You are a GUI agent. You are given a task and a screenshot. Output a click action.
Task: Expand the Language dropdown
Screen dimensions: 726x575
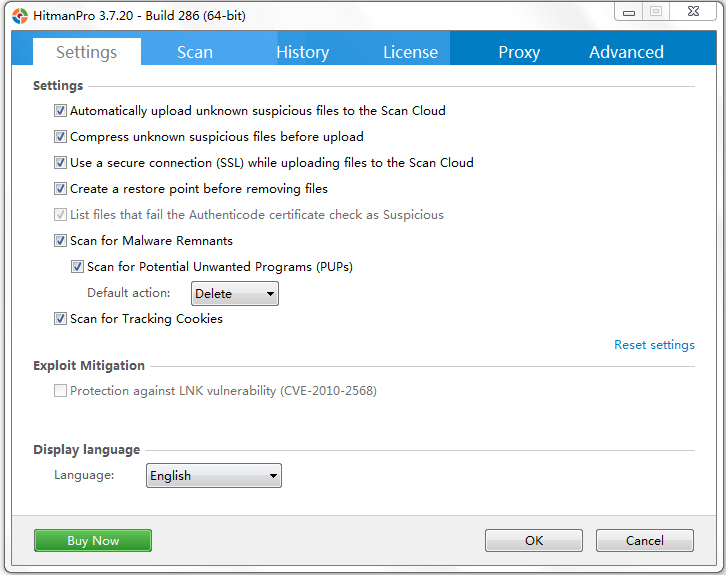[214, 476]
